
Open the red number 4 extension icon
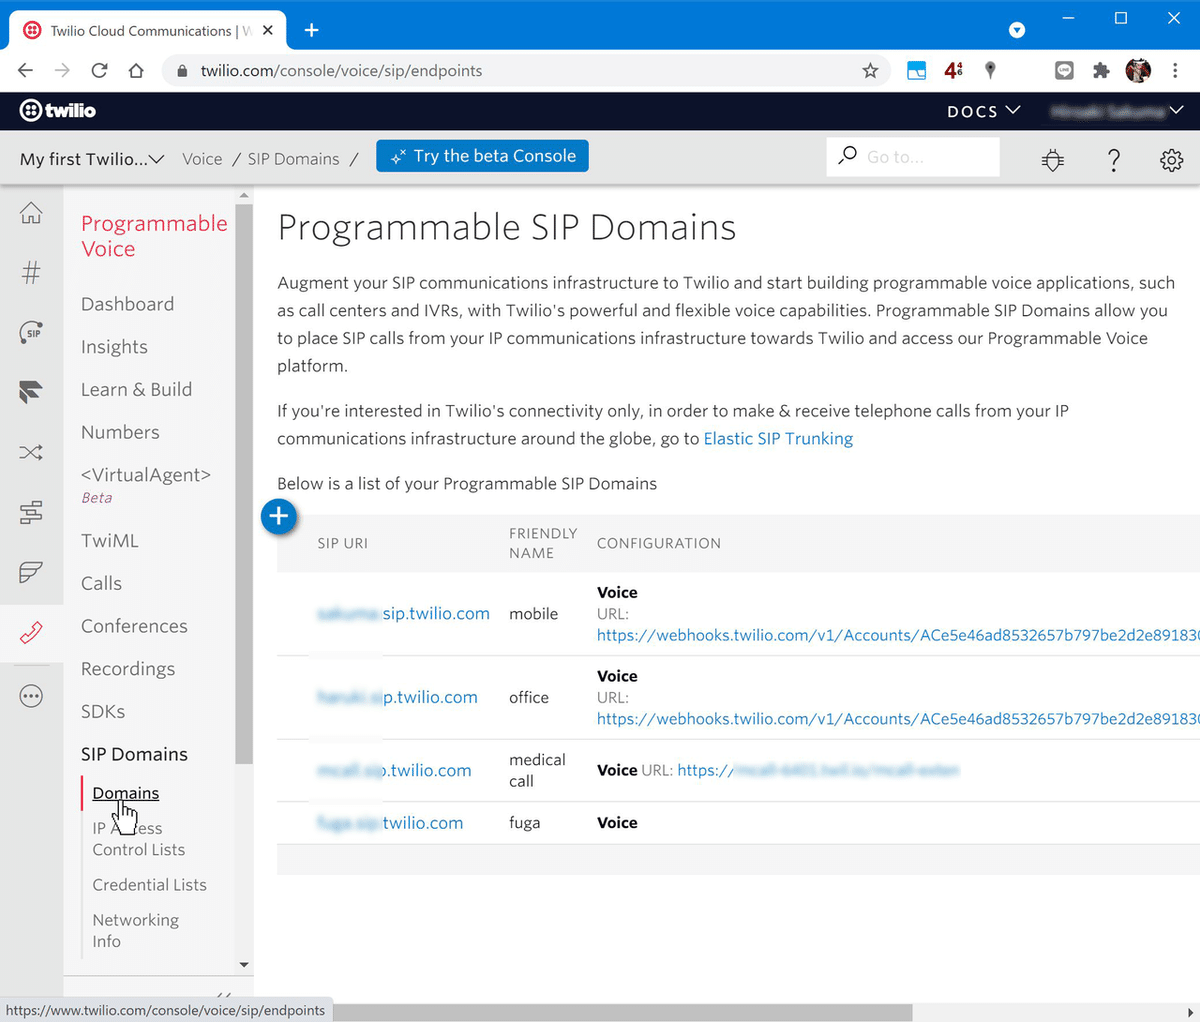(953, 70)
